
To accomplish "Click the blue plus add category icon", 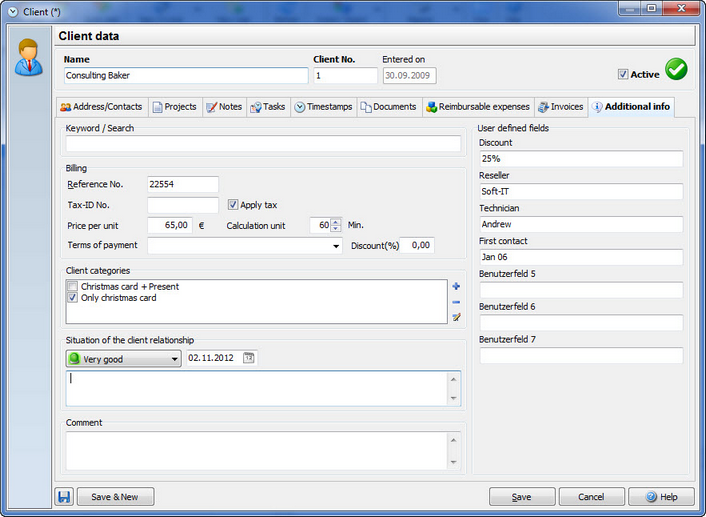I will click(456, 286).
